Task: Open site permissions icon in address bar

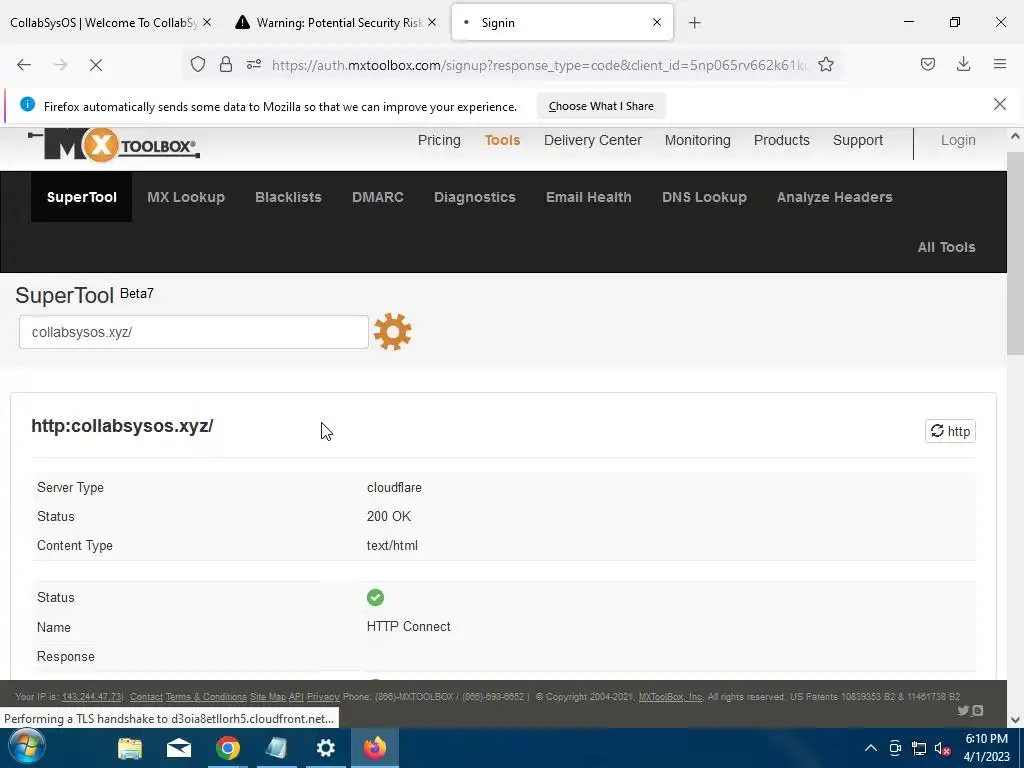Action: (x=254, y=64)
